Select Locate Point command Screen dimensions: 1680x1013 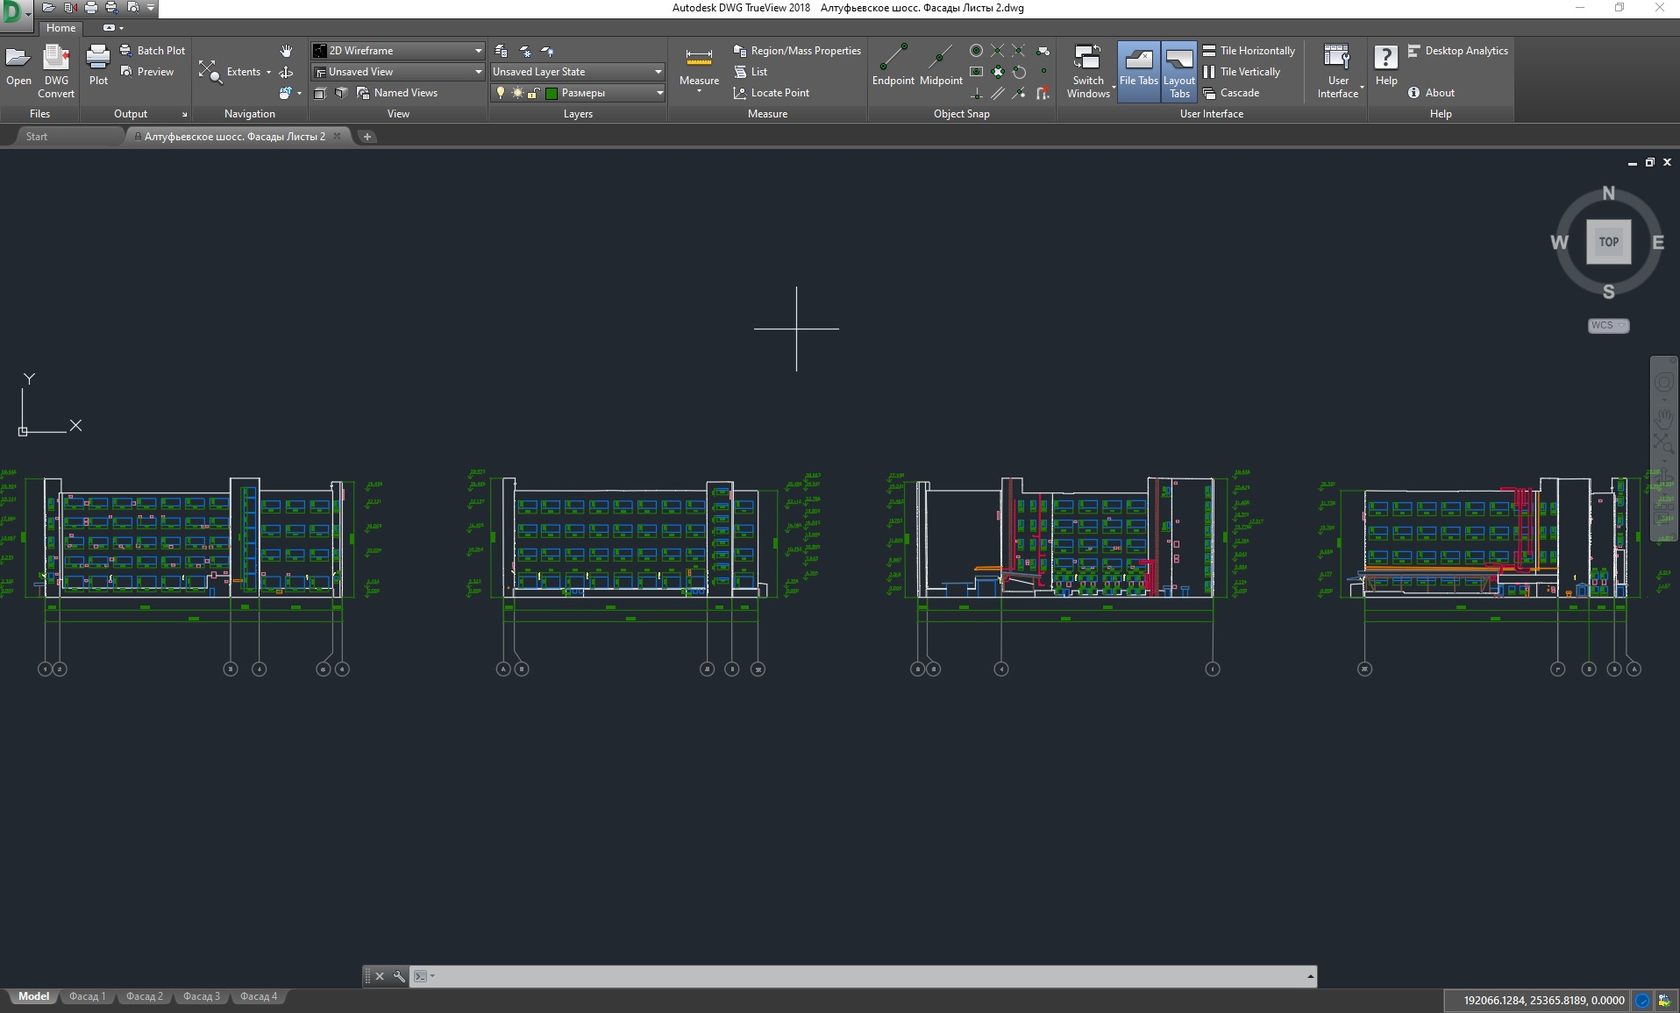point(771,93)
